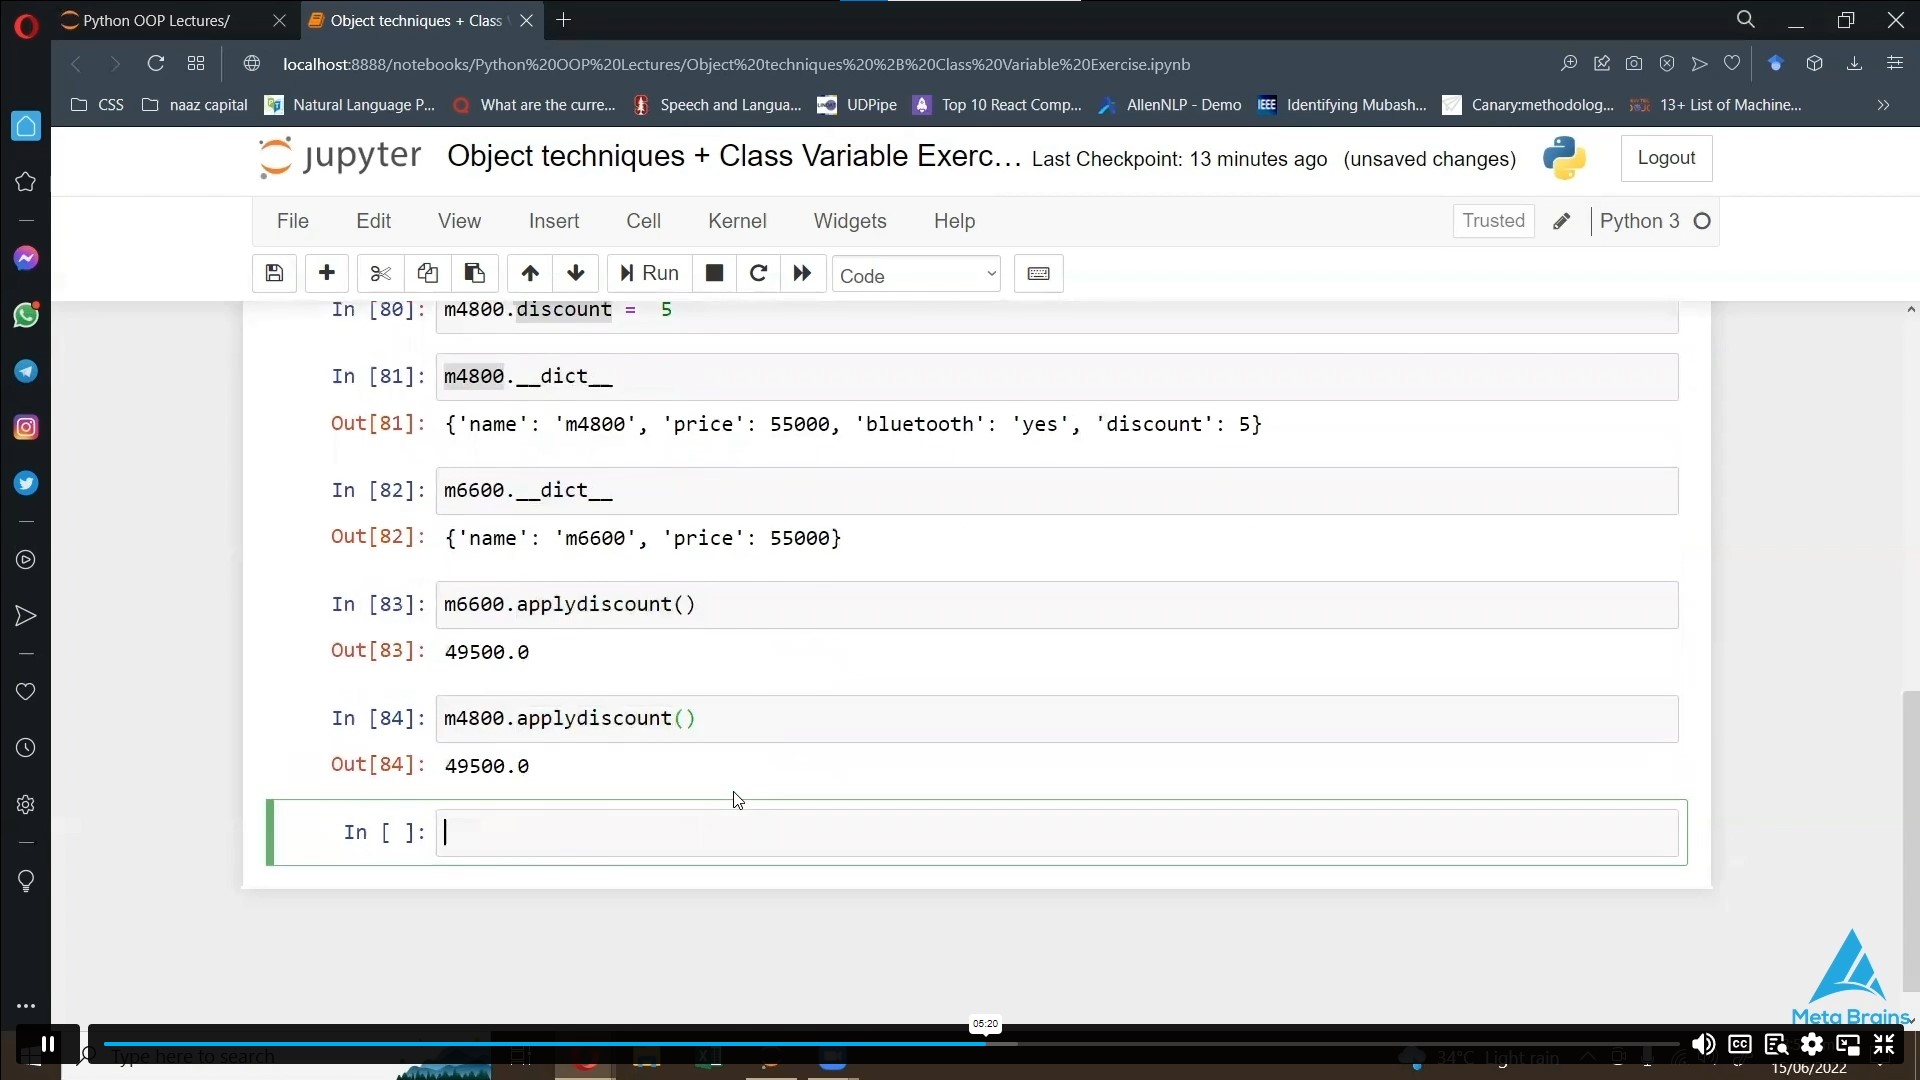Click the Restart kernel icon

[760, 273]
